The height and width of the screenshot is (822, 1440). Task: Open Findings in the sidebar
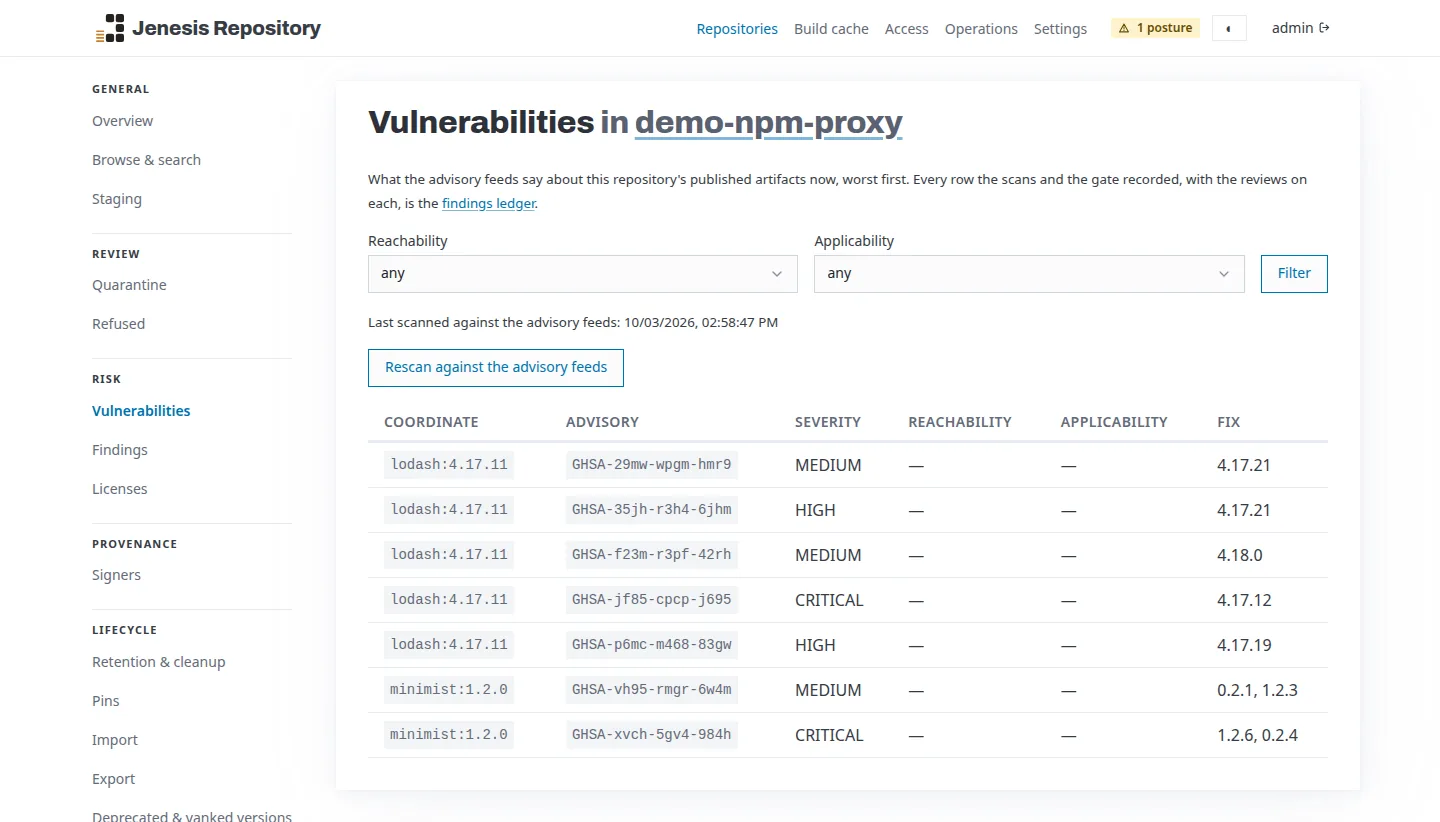click(x=120, y=450)
